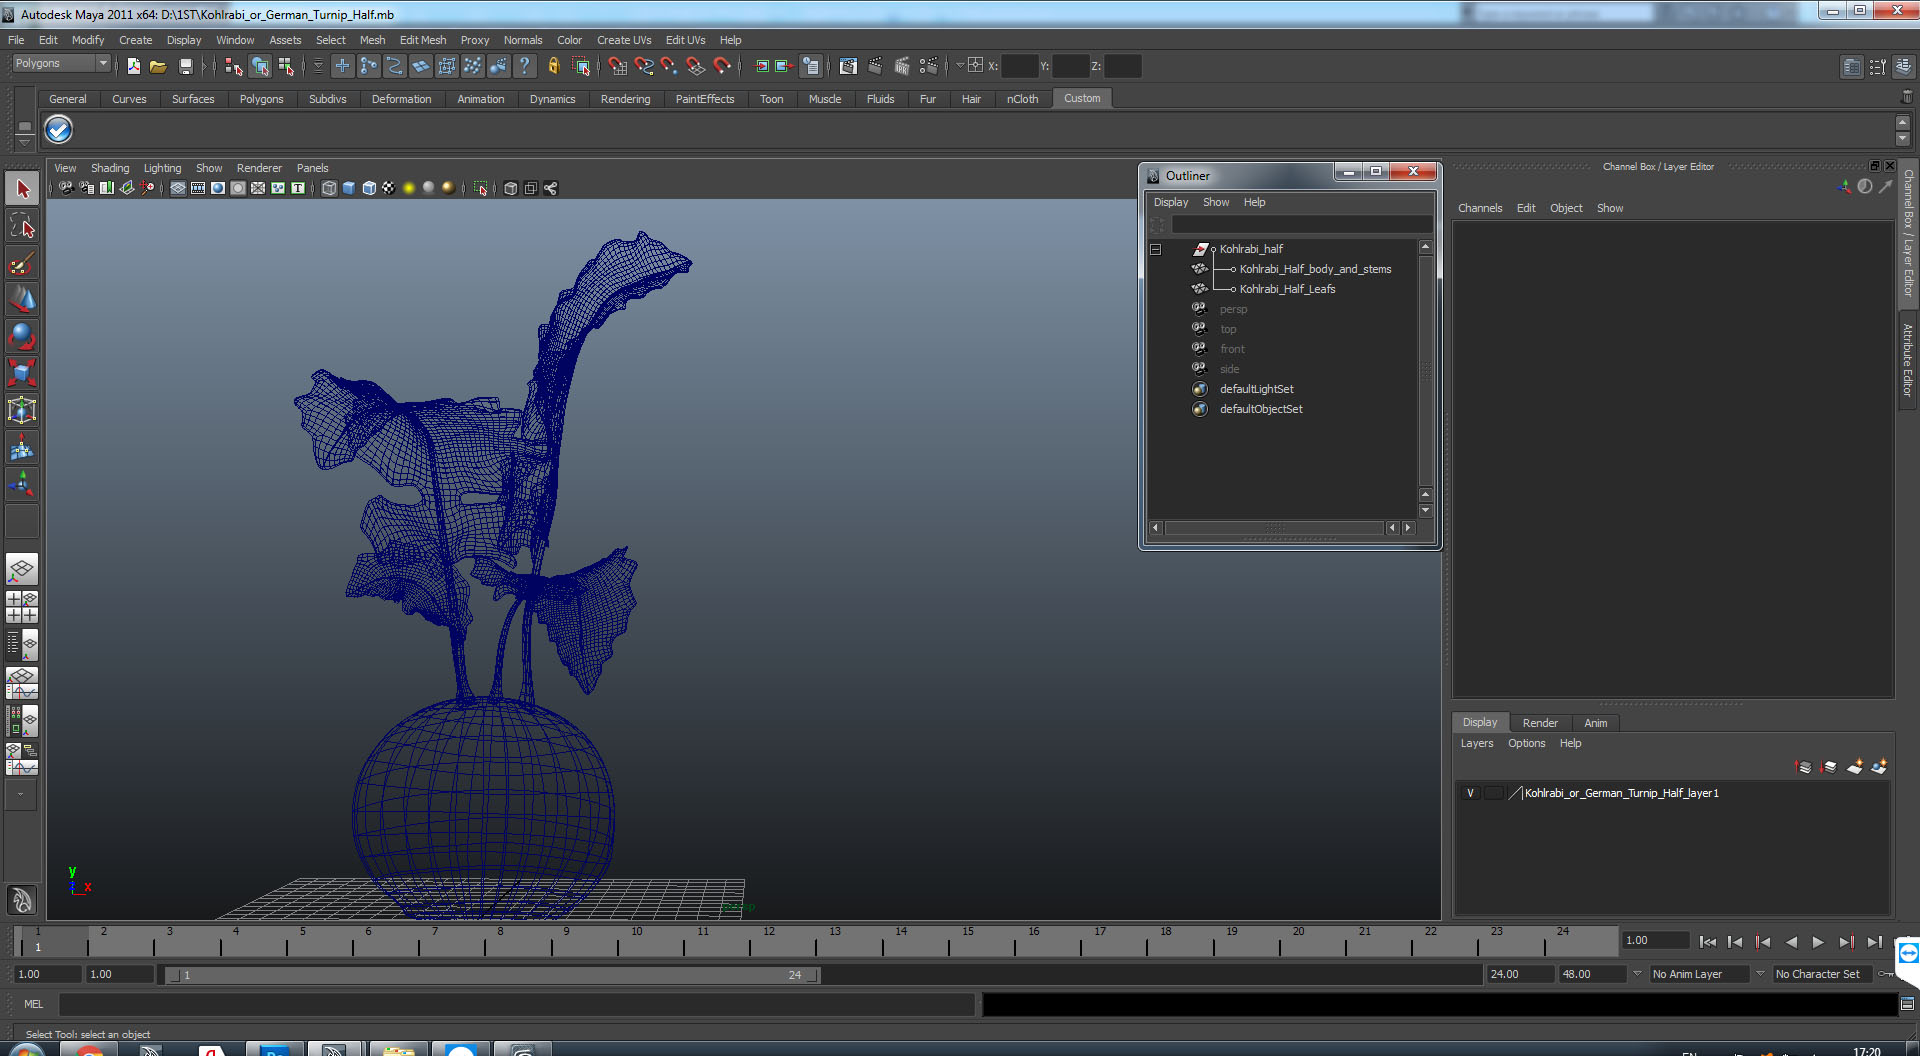
Task: Switch to single perspective view layout
Action: tap(22, 569)
